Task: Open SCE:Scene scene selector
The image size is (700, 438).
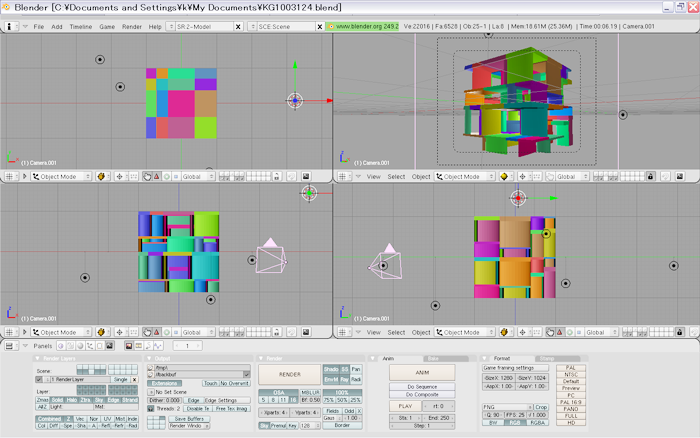Action: [281, 26]
